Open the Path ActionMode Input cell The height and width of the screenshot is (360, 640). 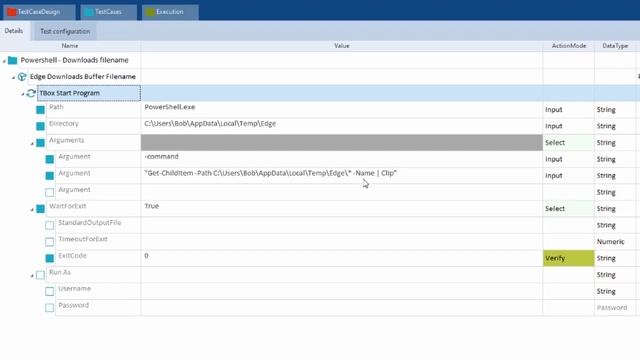(x=569, y=109)
